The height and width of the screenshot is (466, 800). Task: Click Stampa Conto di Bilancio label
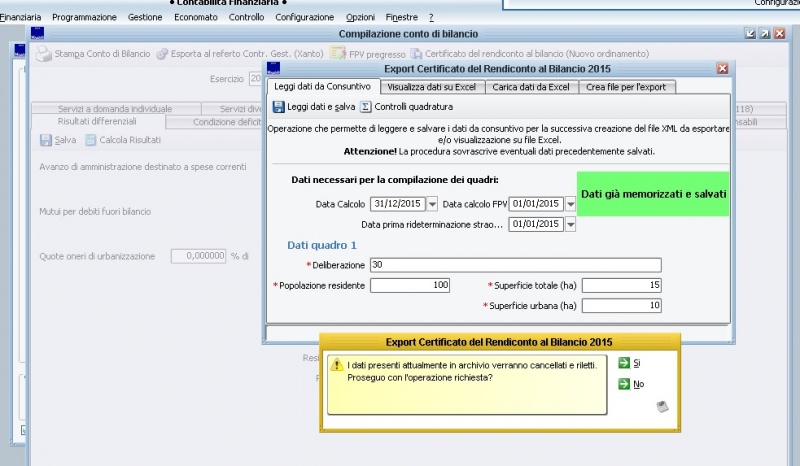pyautogui.click(x=103, y=54)
